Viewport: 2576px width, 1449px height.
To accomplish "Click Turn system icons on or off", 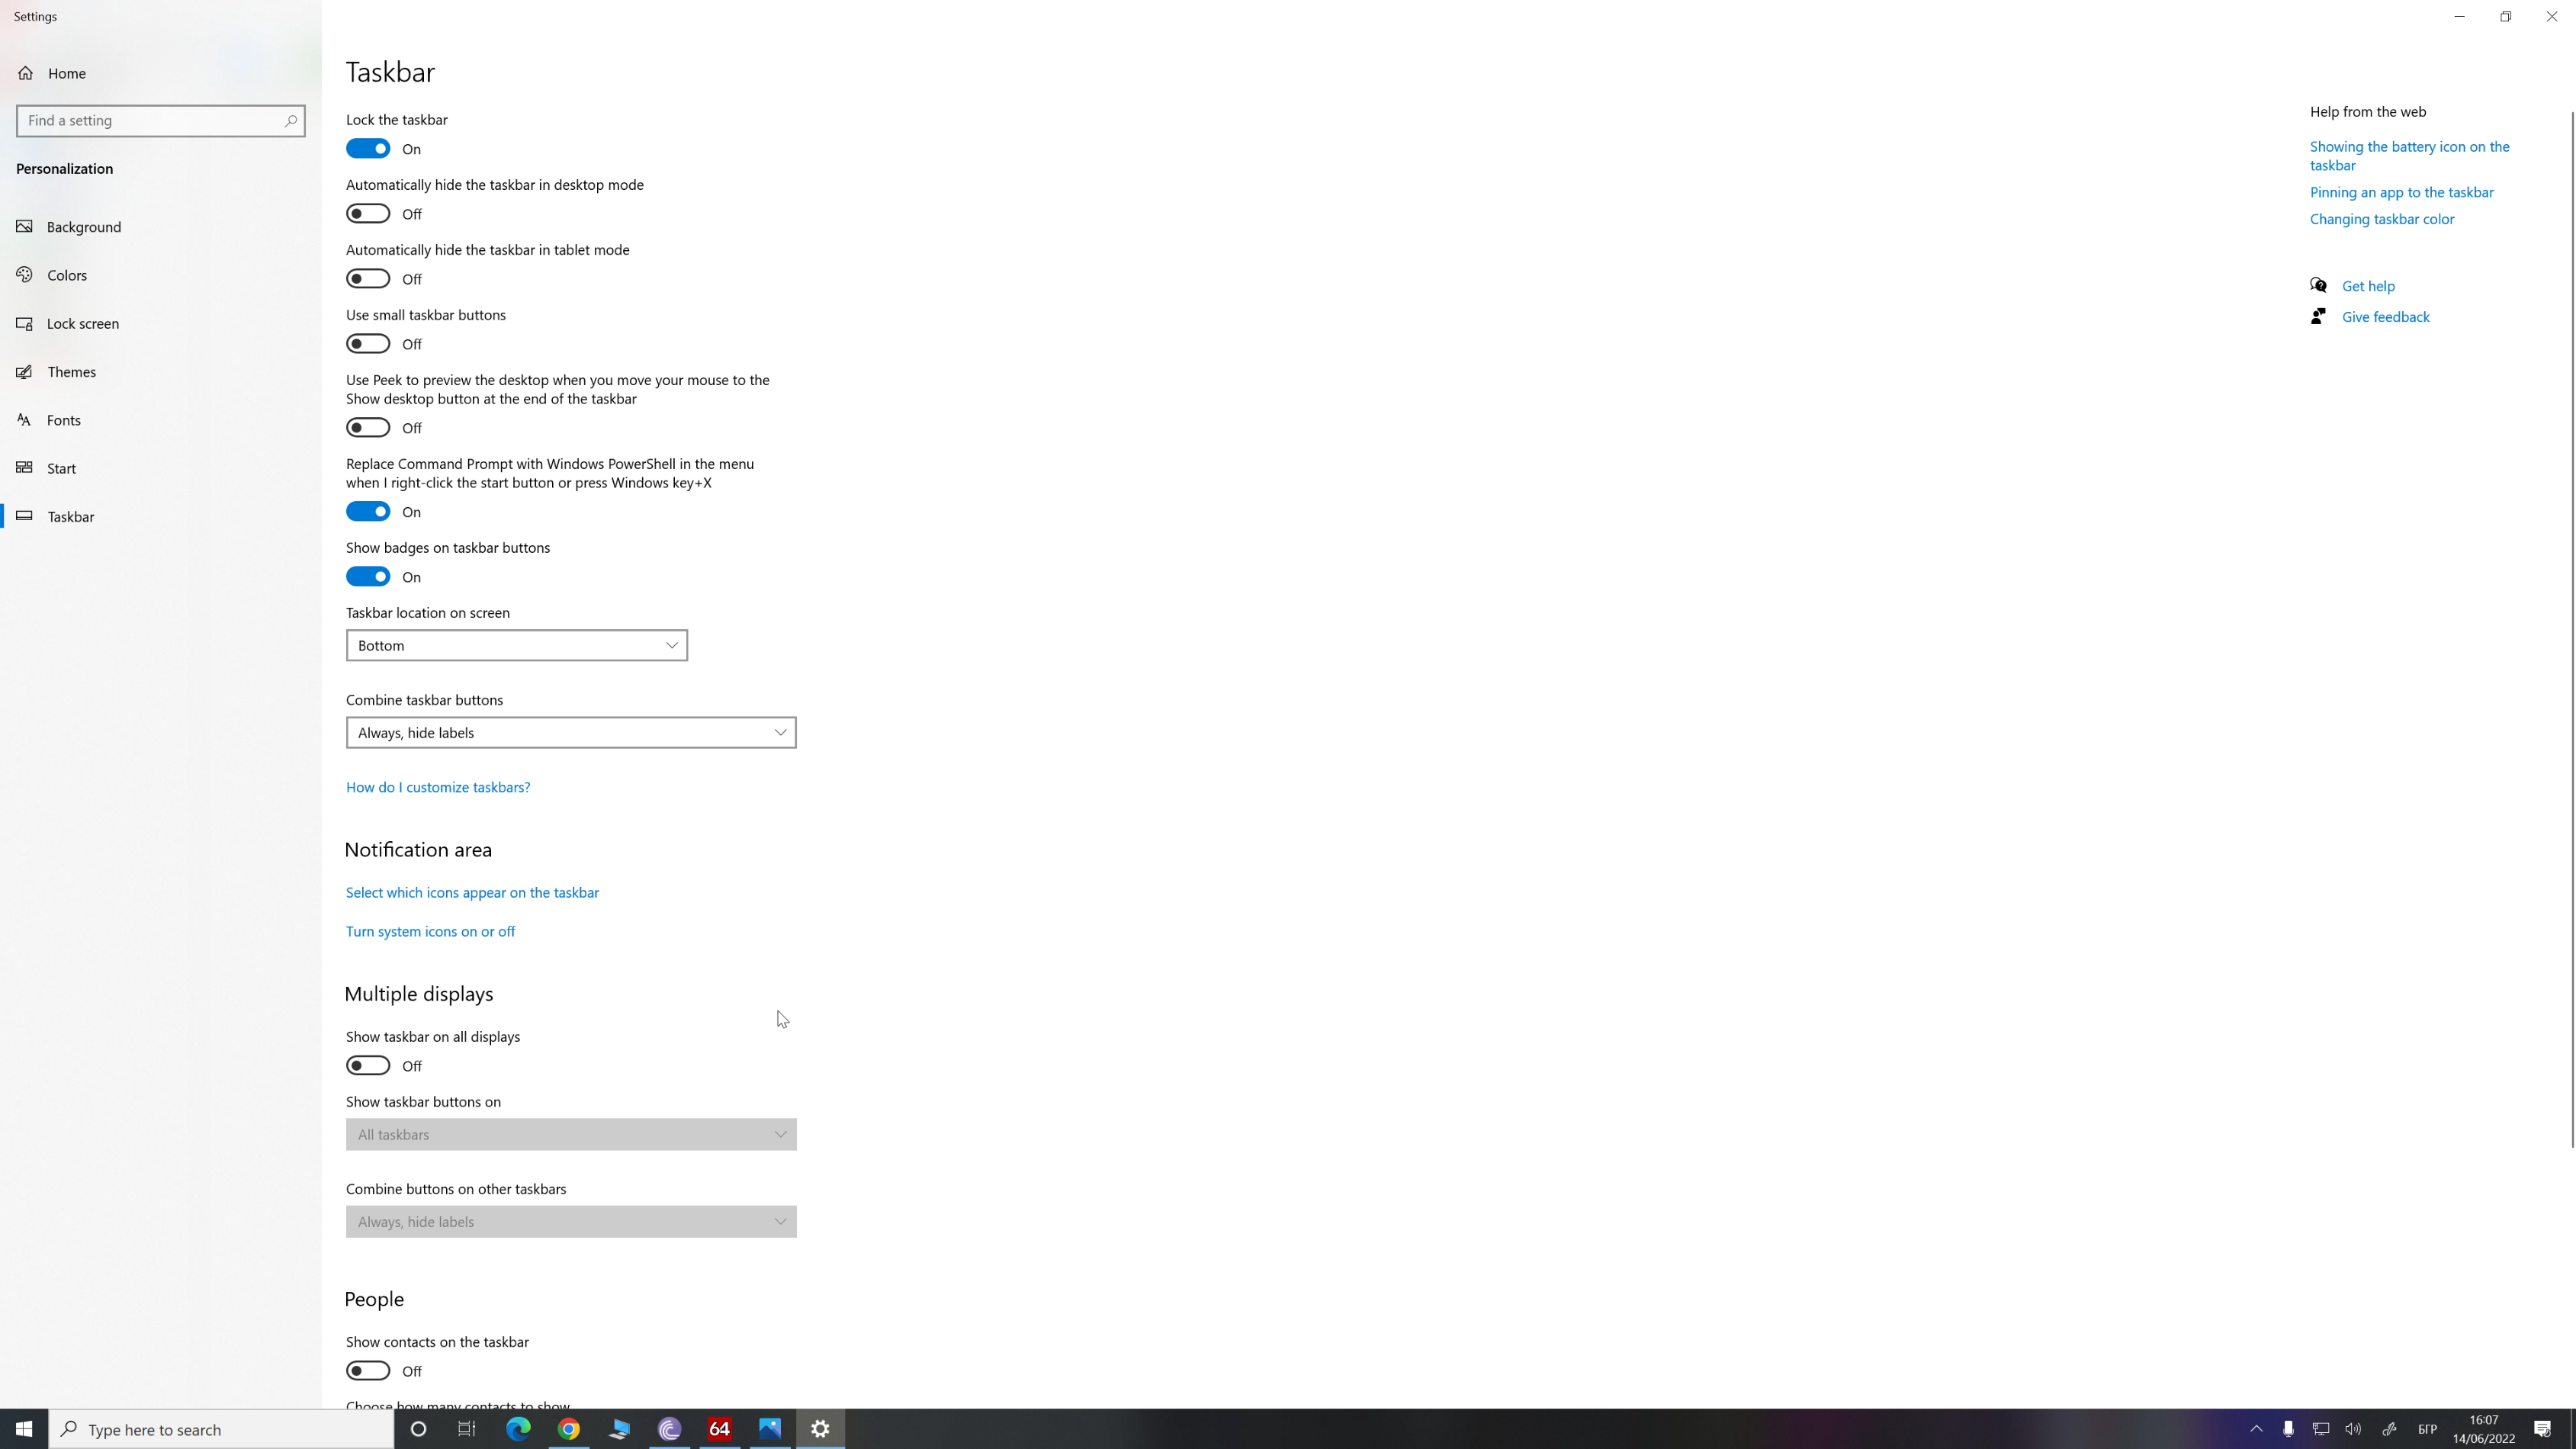I will 430,932.
